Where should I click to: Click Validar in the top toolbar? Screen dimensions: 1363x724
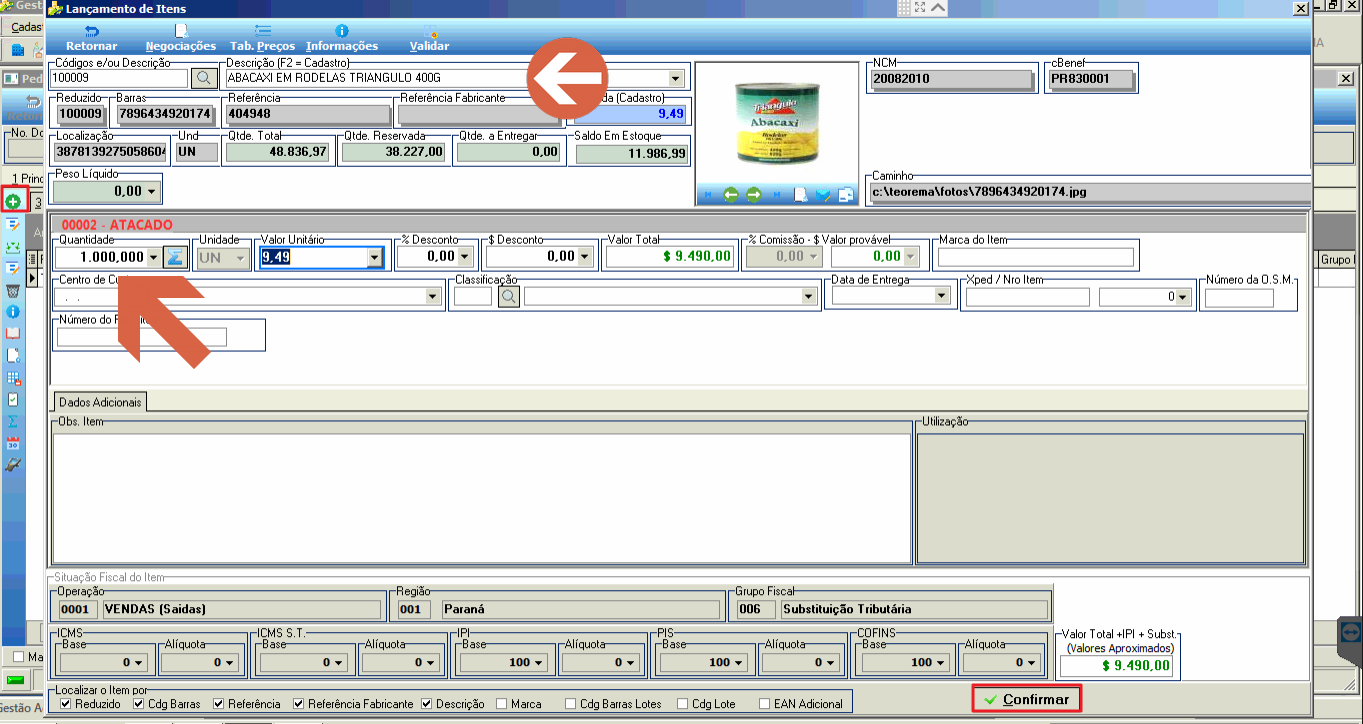pyautogui.click(x=429, y=39)
